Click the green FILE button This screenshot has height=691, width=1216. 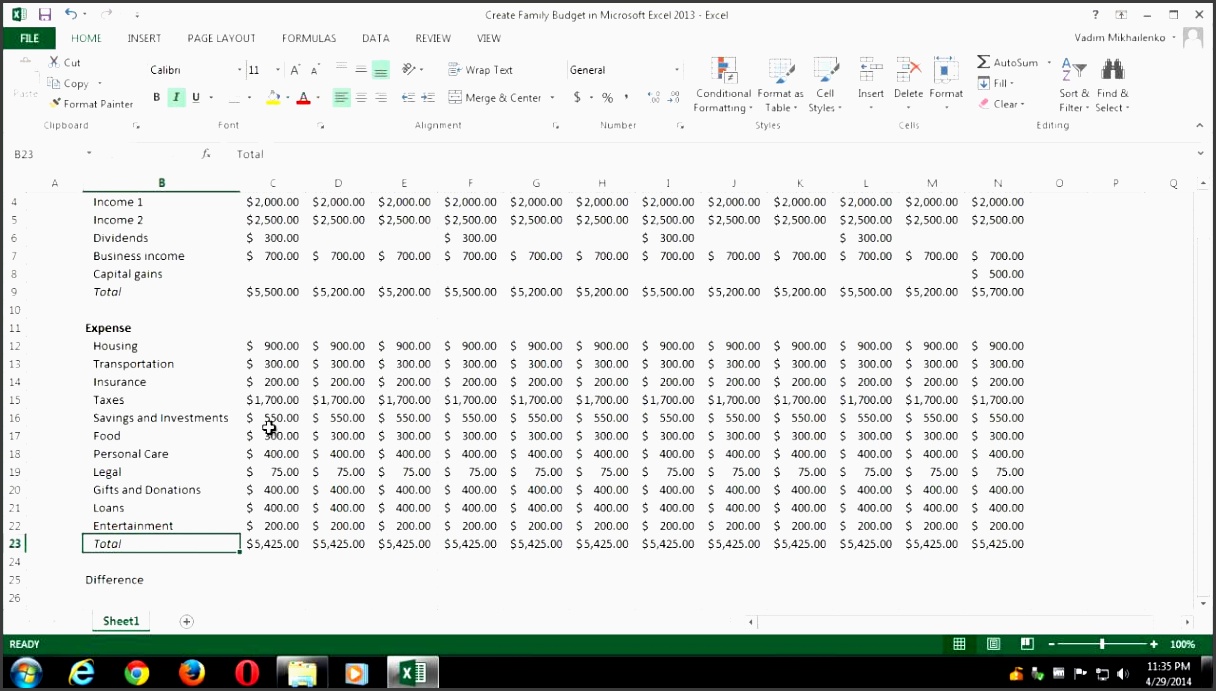[29, 38]
